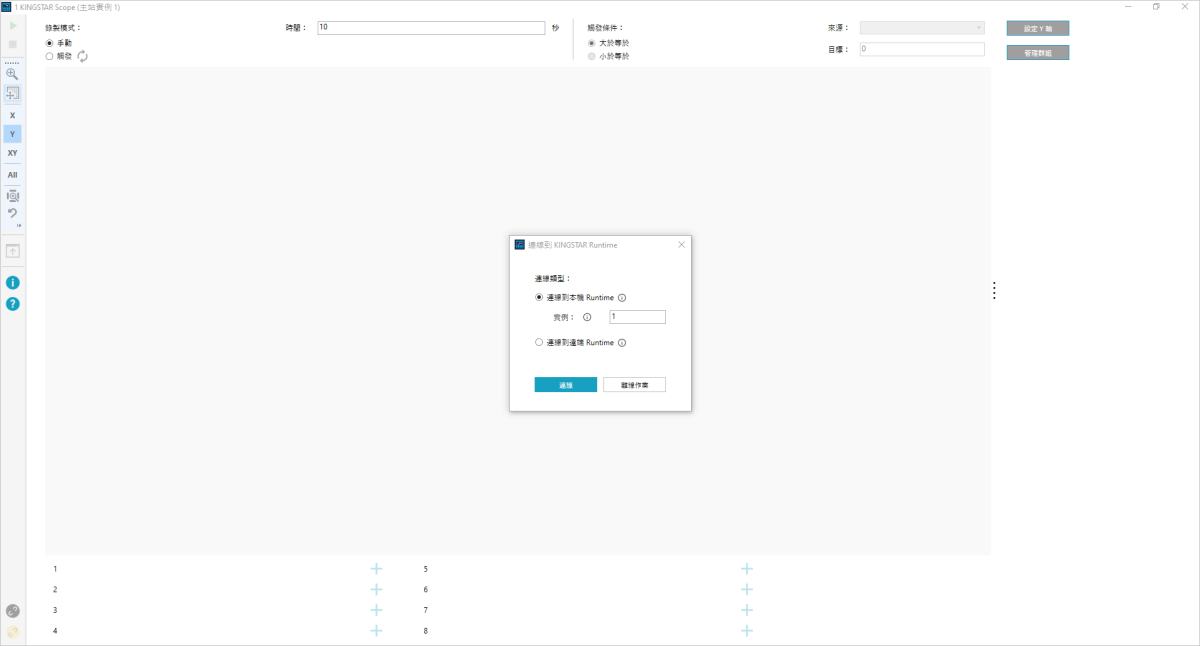Click the undo zoom arrow icon
1200x646 pixels.
point(12,213)
